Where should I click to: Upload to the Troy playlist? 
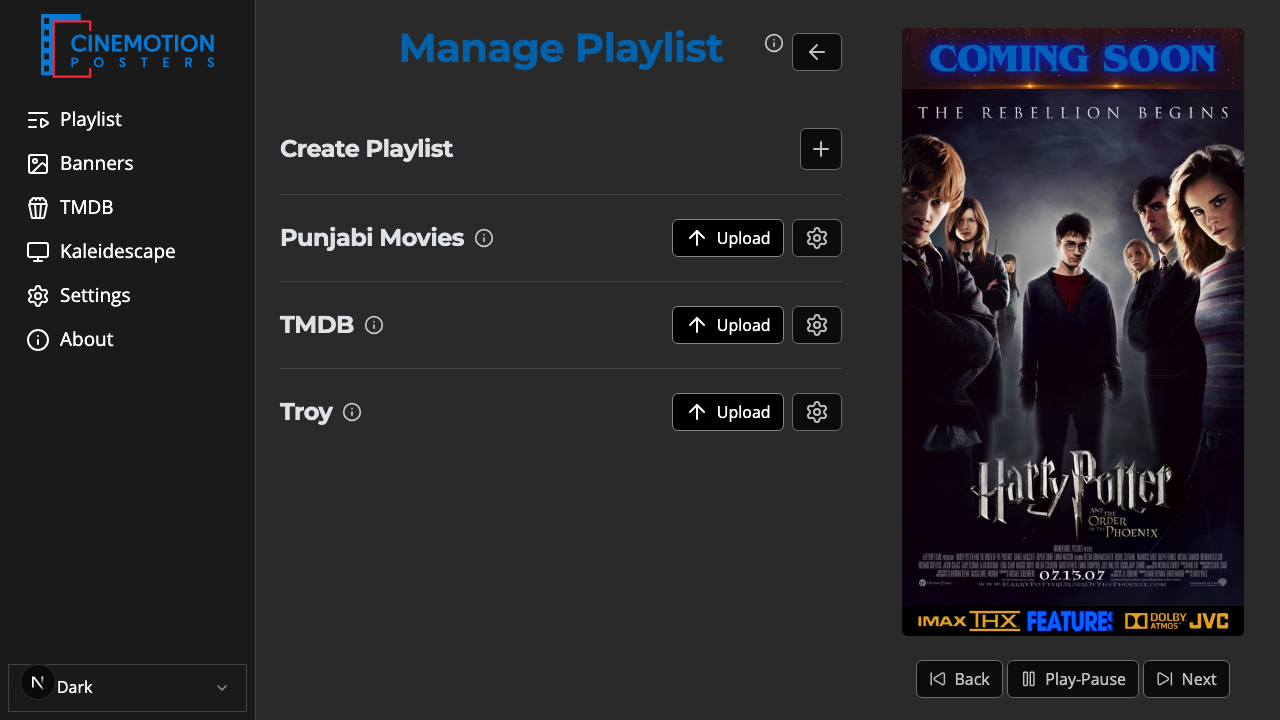pyautogui.click(x=728, y=412)
